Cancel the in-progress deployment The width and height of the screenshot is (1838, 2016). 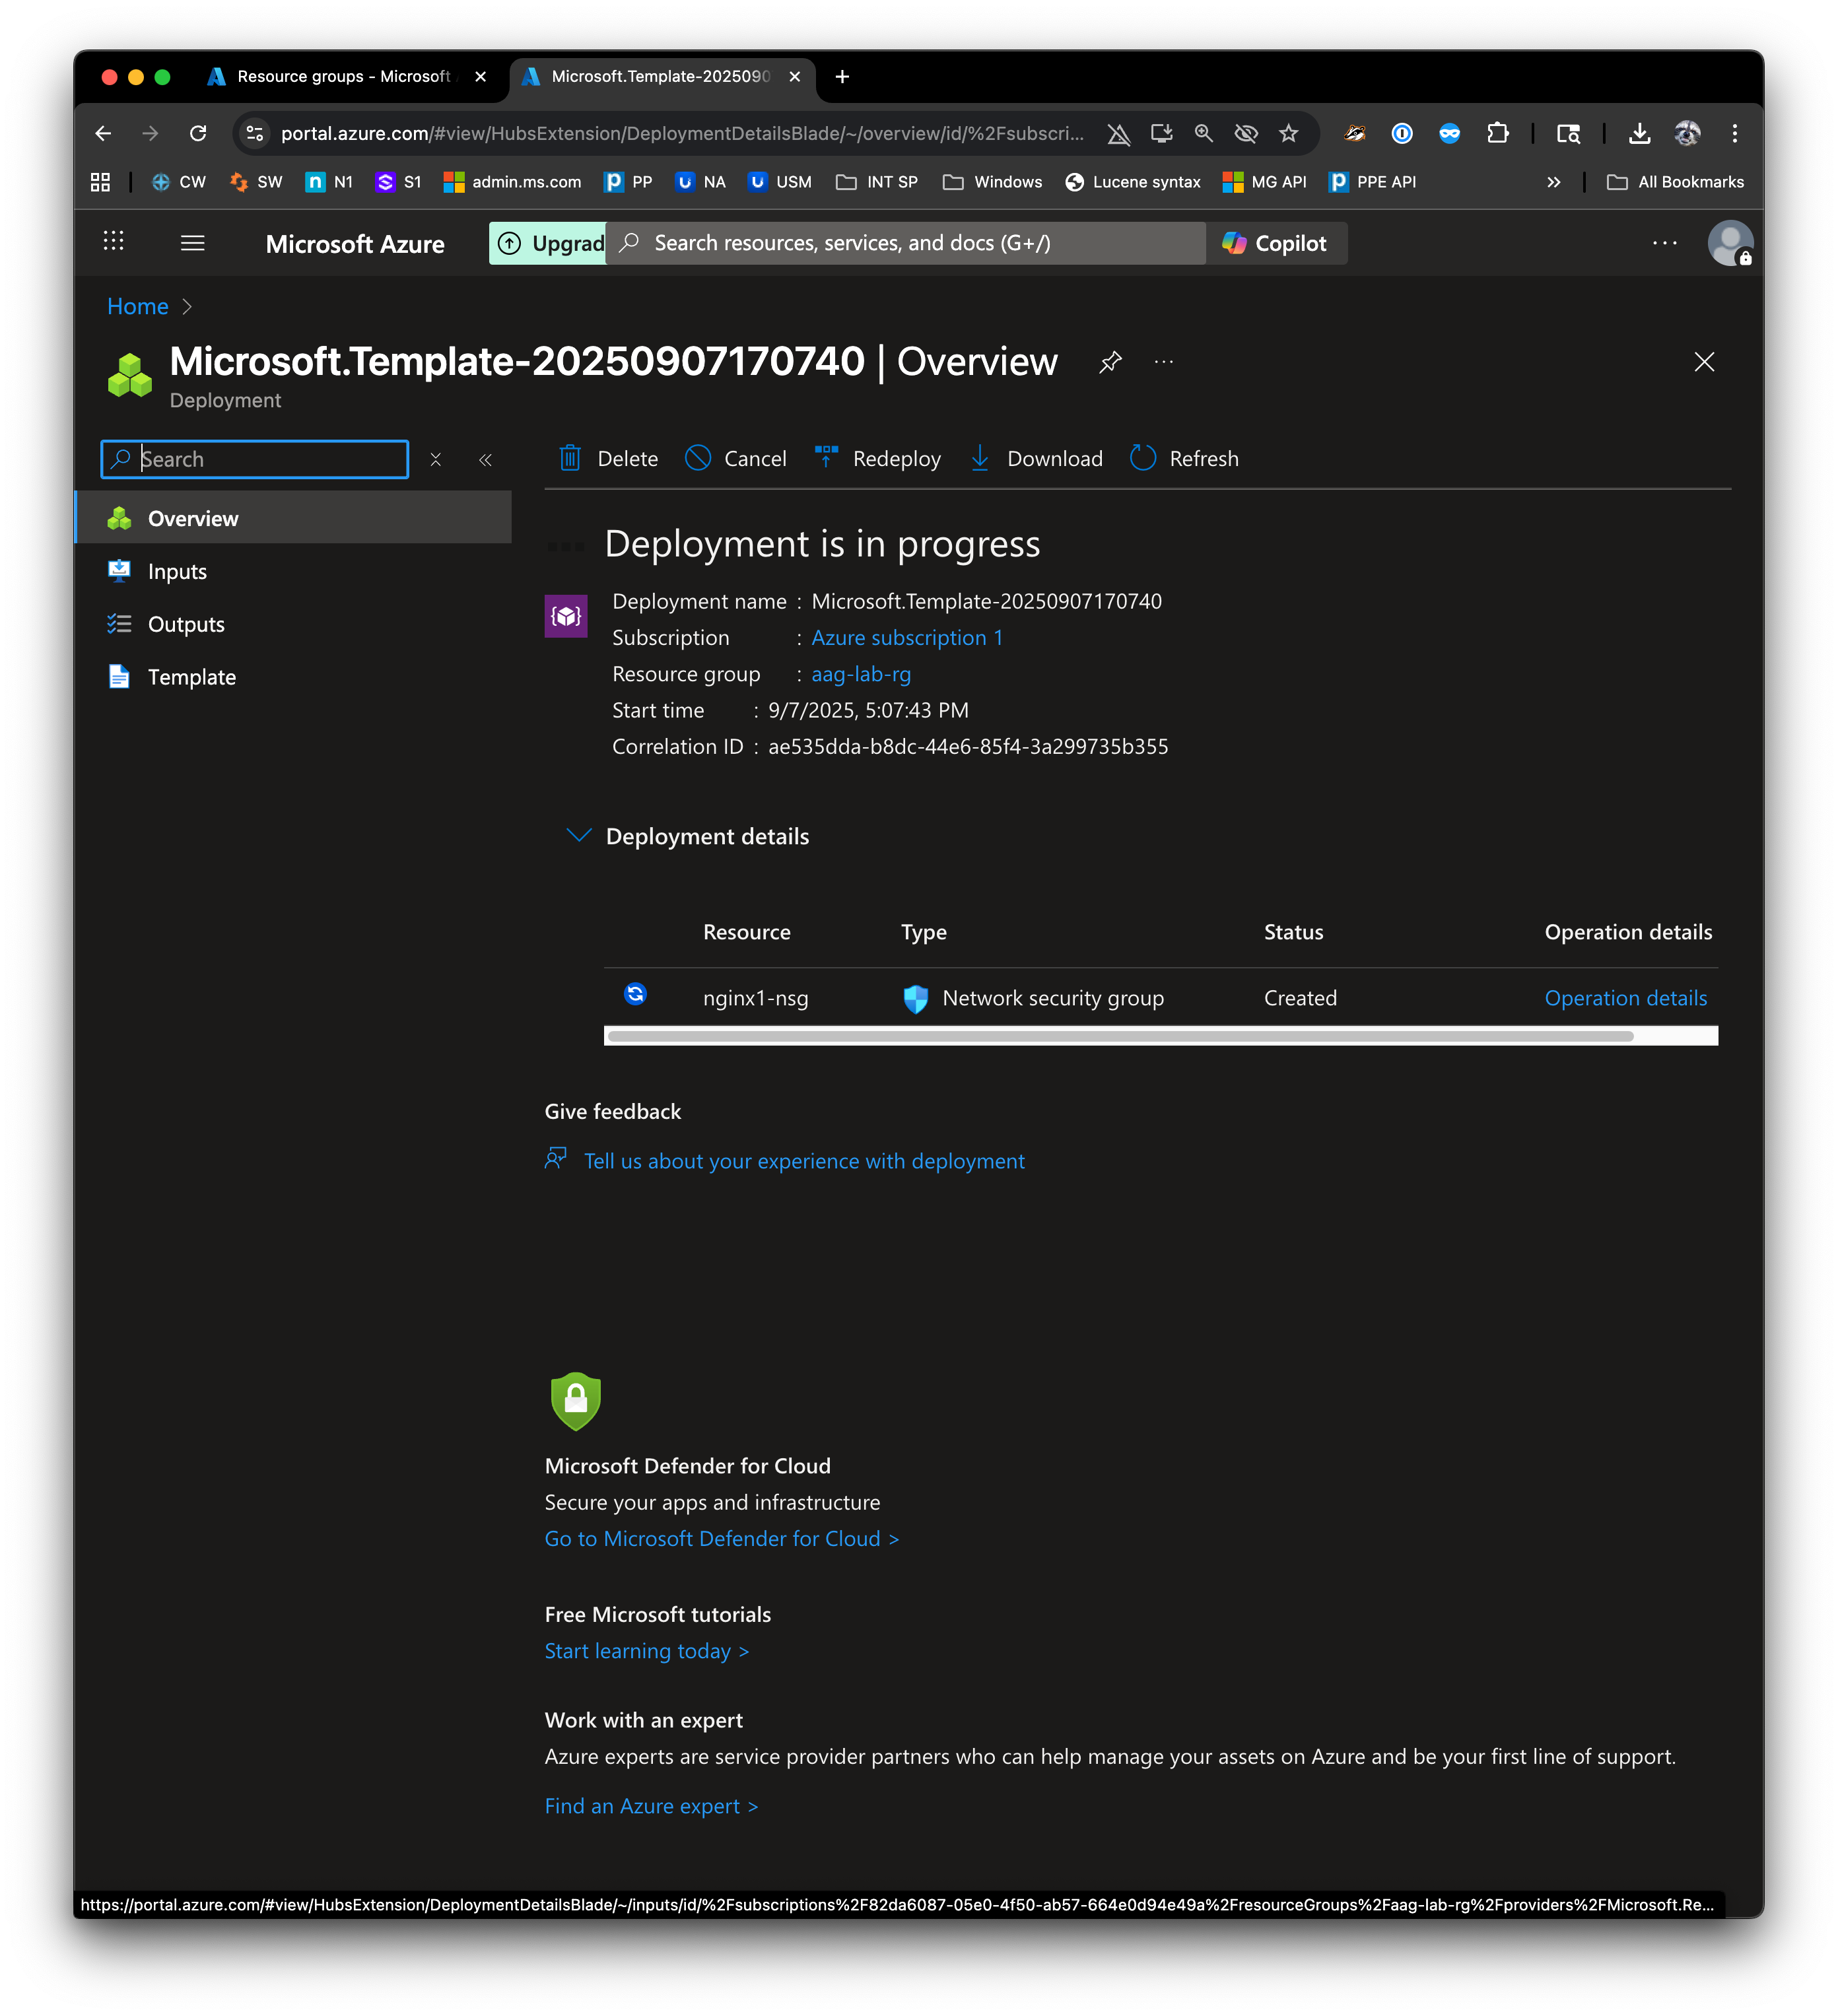(736, 459)
